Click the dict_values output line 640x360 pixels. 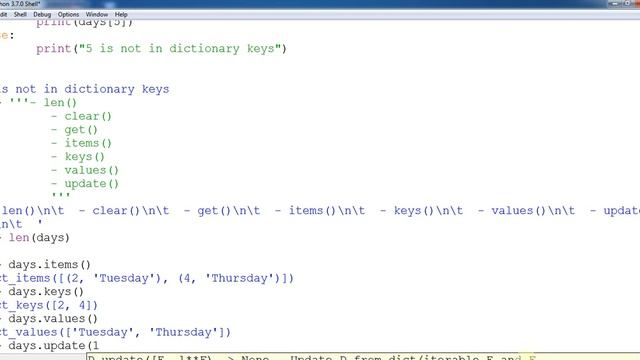click(x=116, y=332)
